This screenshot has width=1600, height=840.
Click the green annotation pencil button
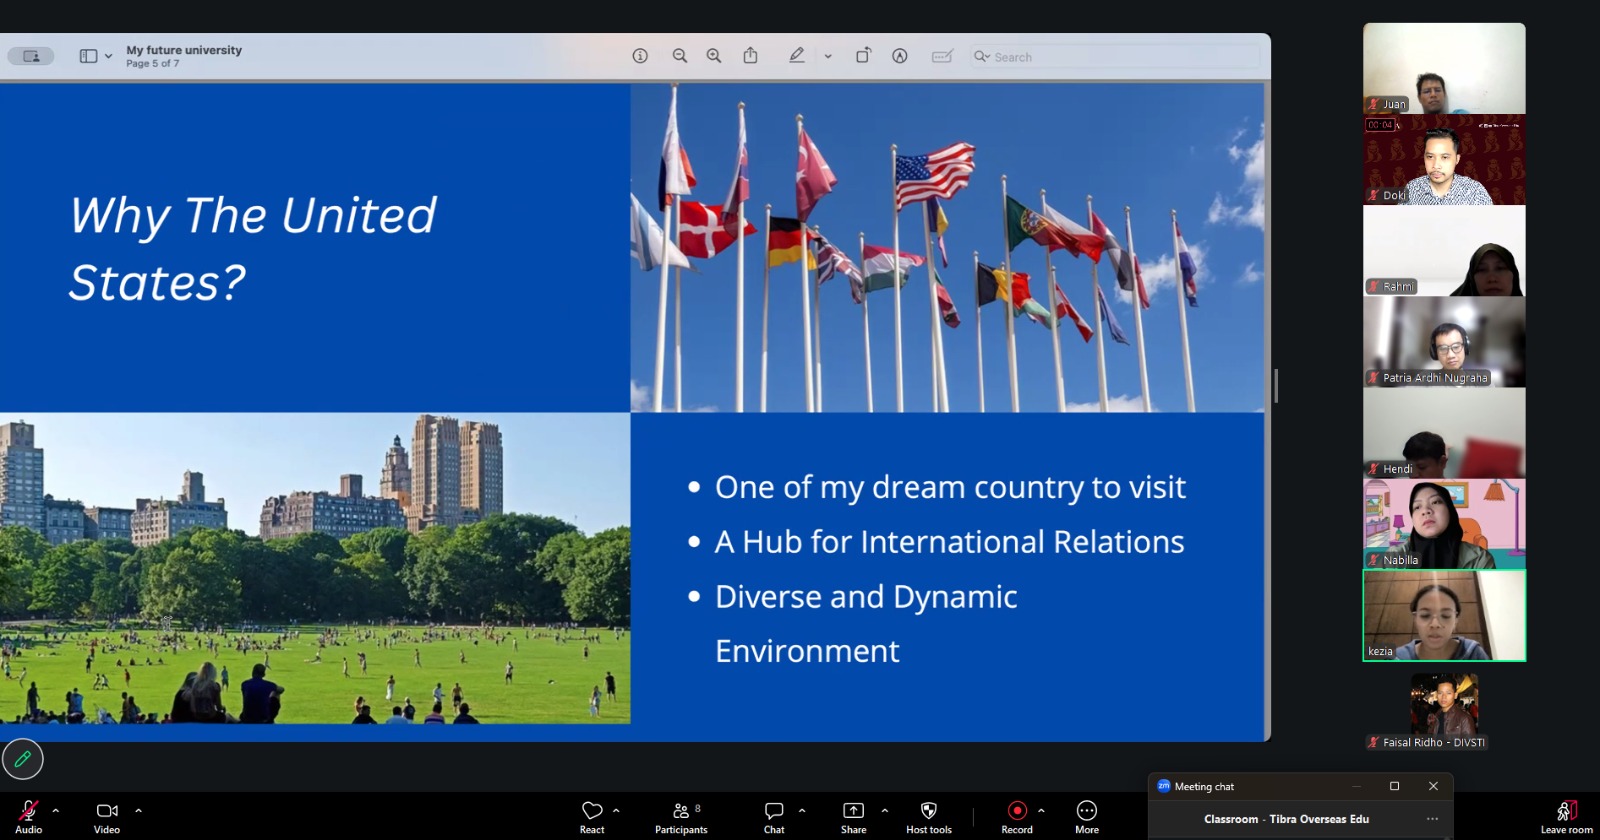(23, 759)
